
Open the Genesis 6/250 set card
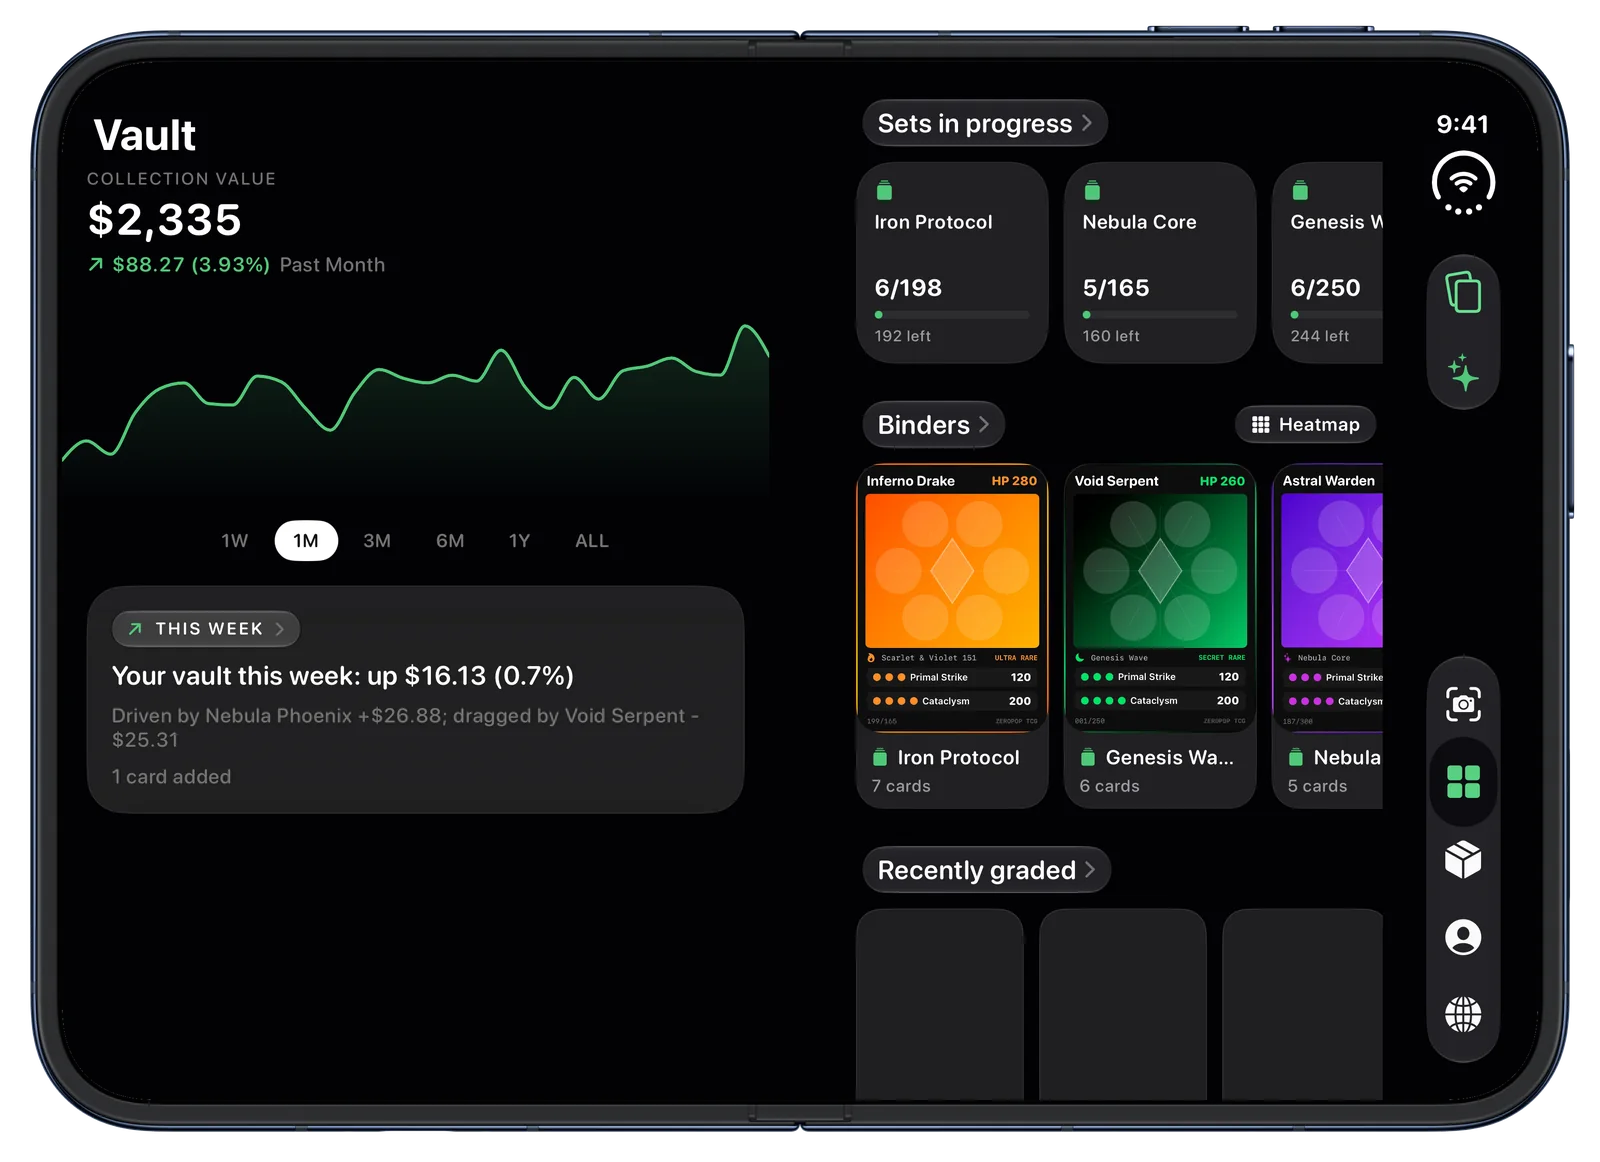[1328, 263]
